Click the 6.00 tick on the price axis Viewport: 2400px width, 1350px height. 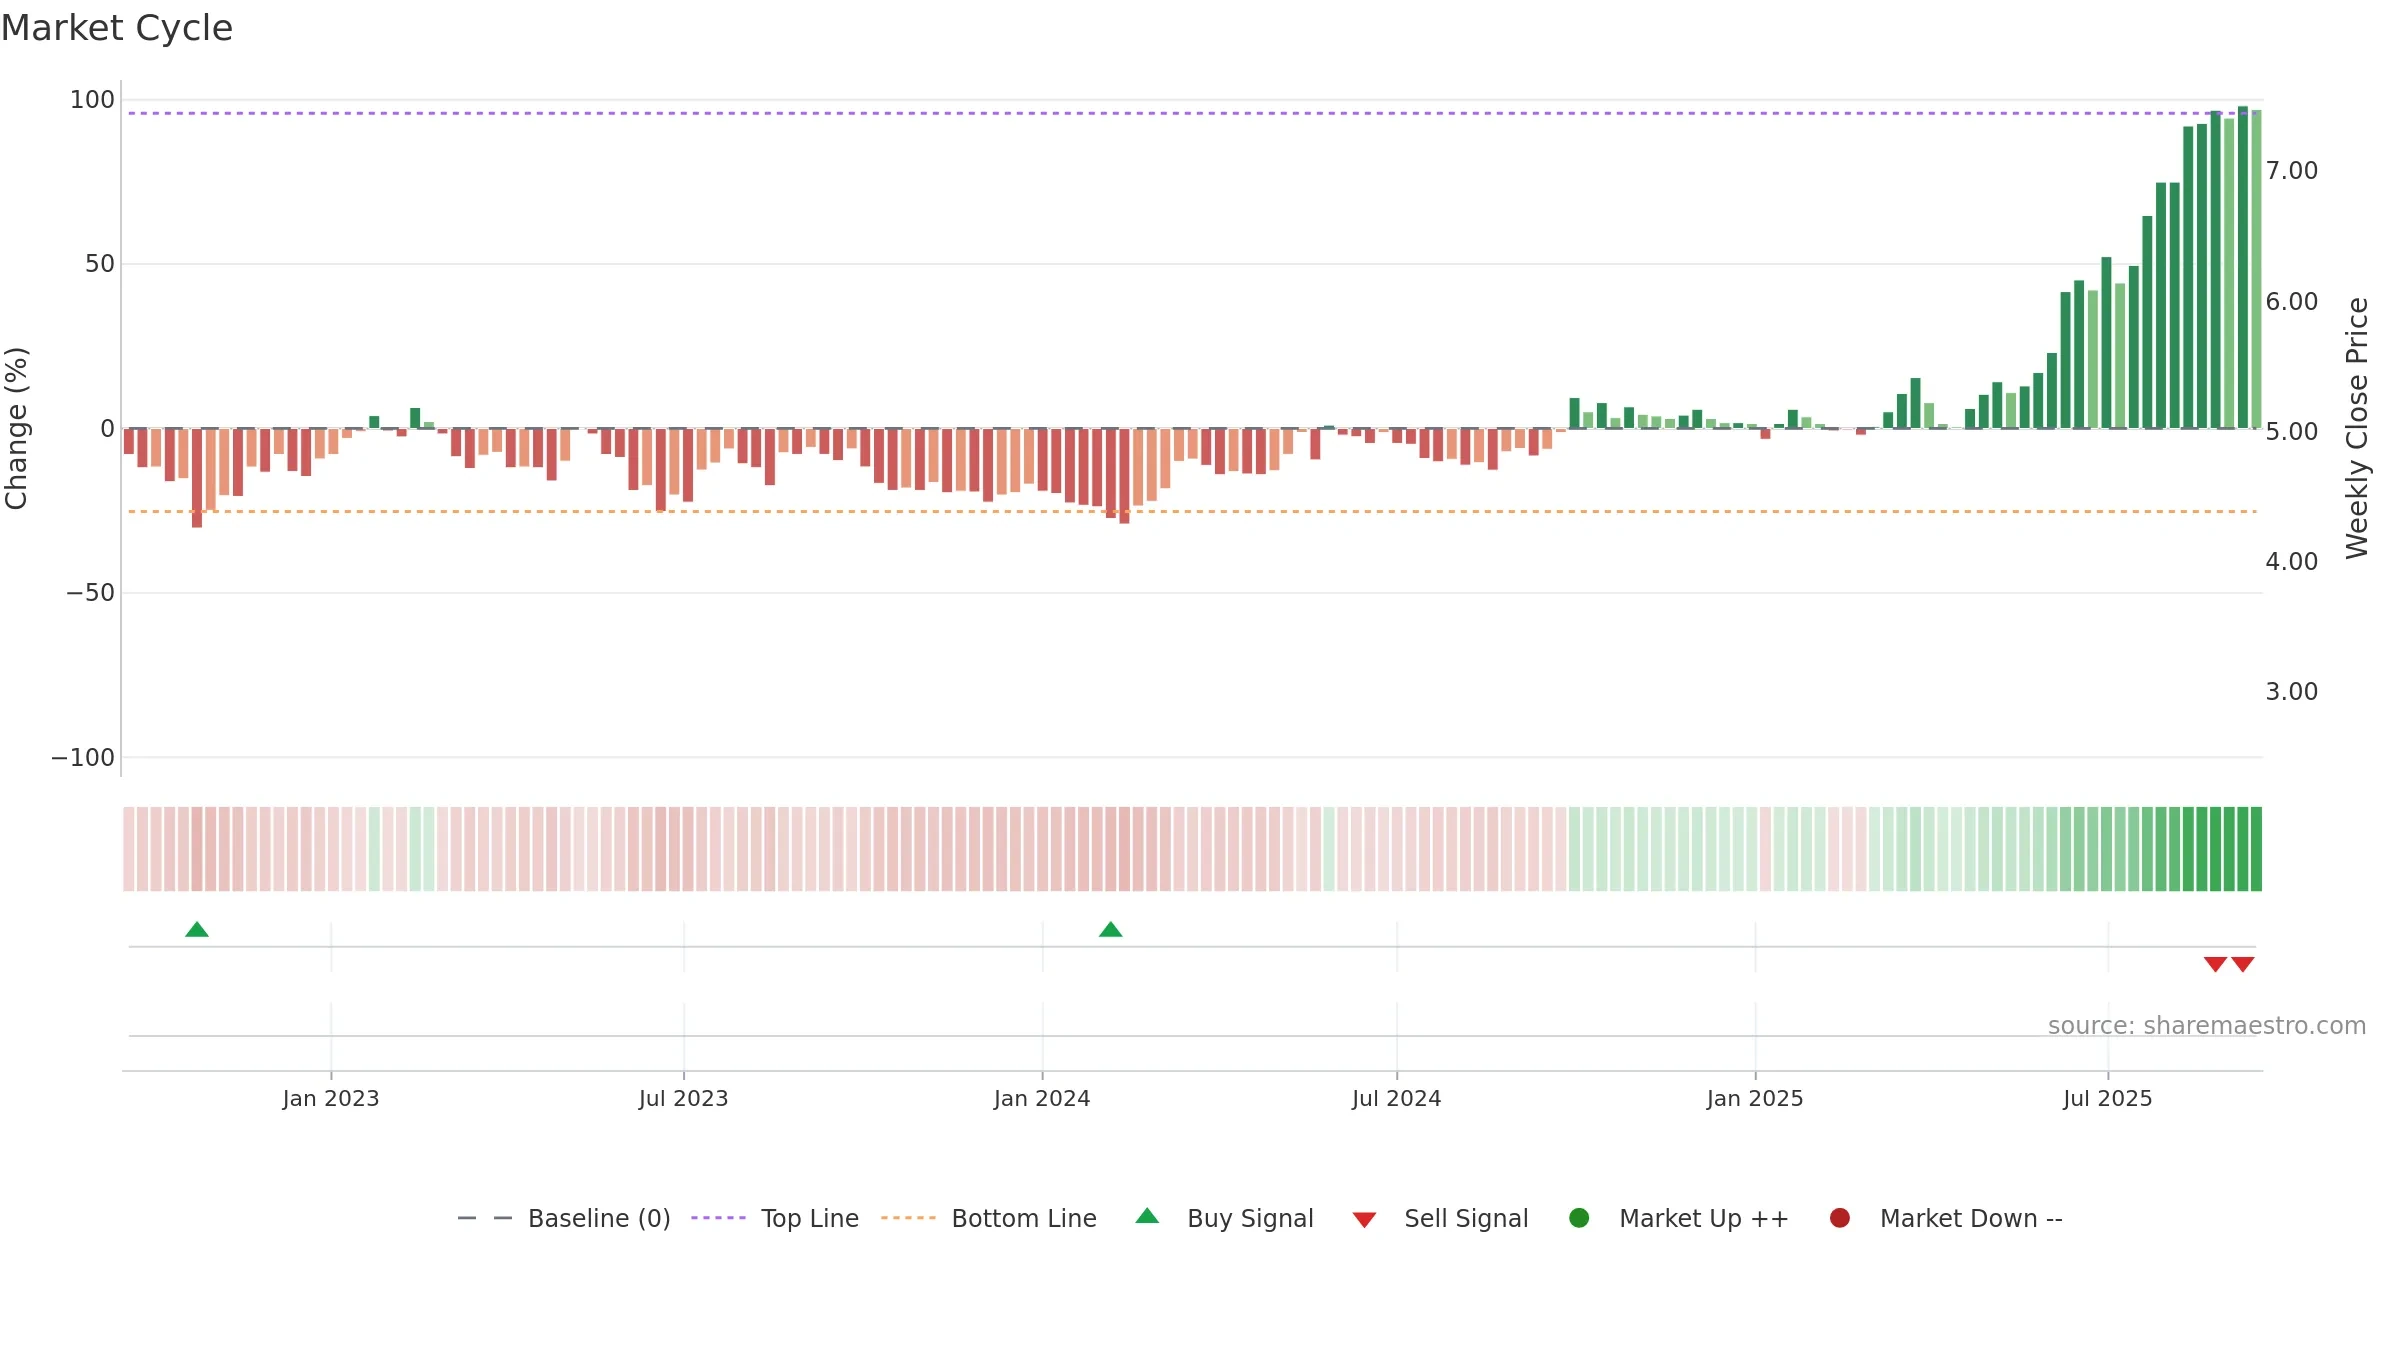2292,302
